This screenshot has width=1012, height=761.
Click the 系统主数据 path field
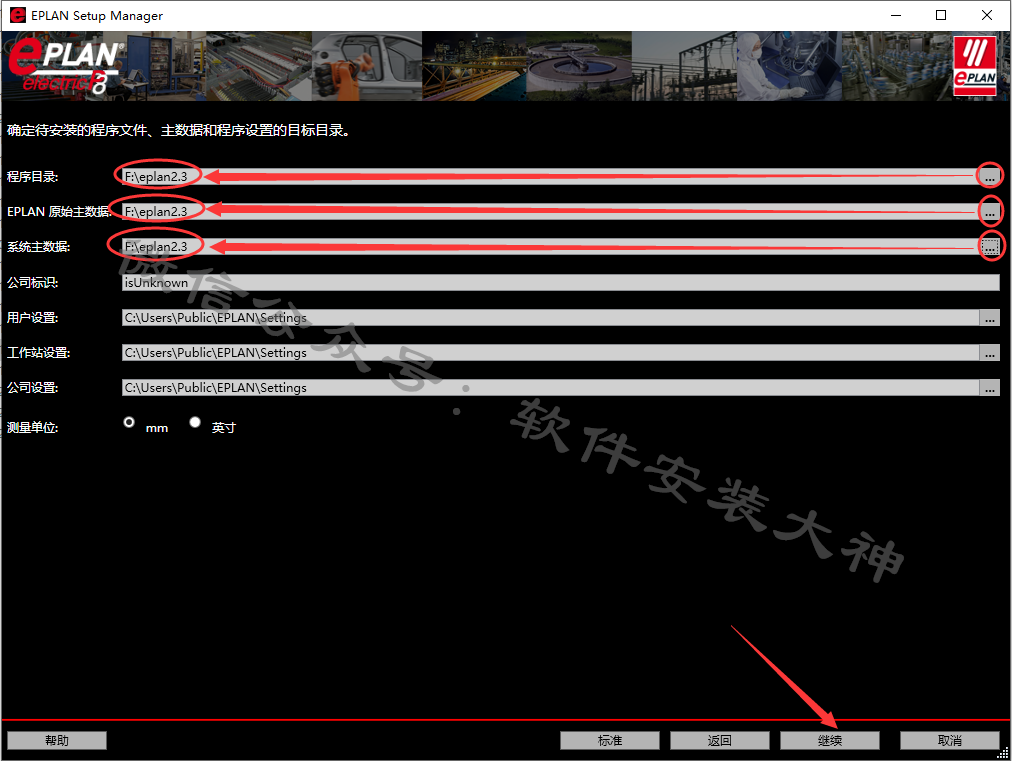551,247
